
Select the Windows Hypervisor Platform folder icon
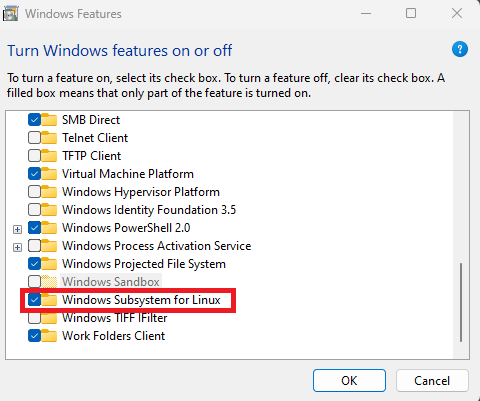(x=49, y=191)
